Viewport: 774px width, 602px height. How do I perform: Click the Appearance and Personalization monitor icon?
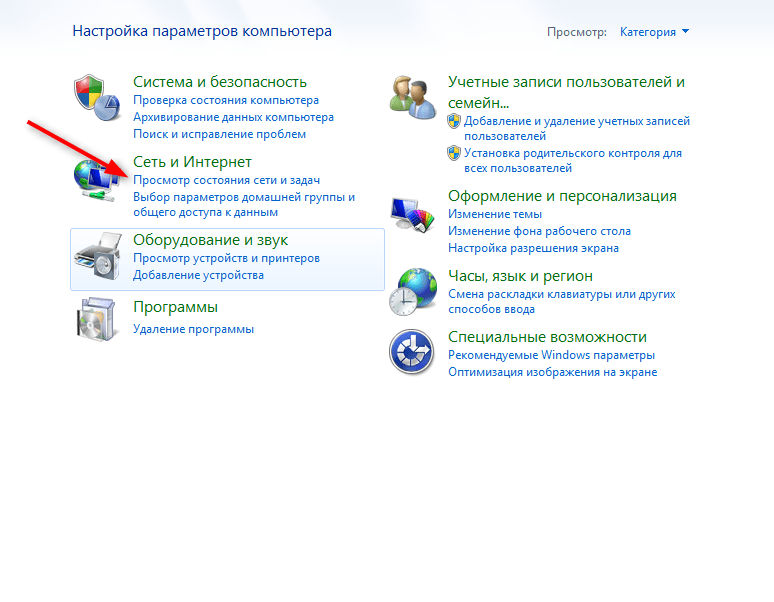[x=413, y=214]
